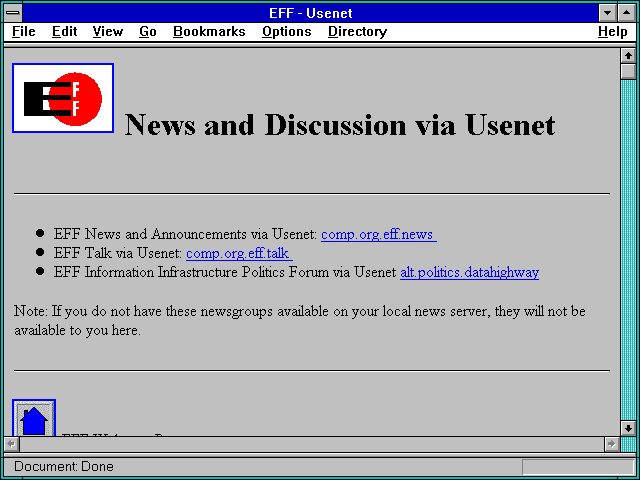Open the File menu

pos(24,31)
